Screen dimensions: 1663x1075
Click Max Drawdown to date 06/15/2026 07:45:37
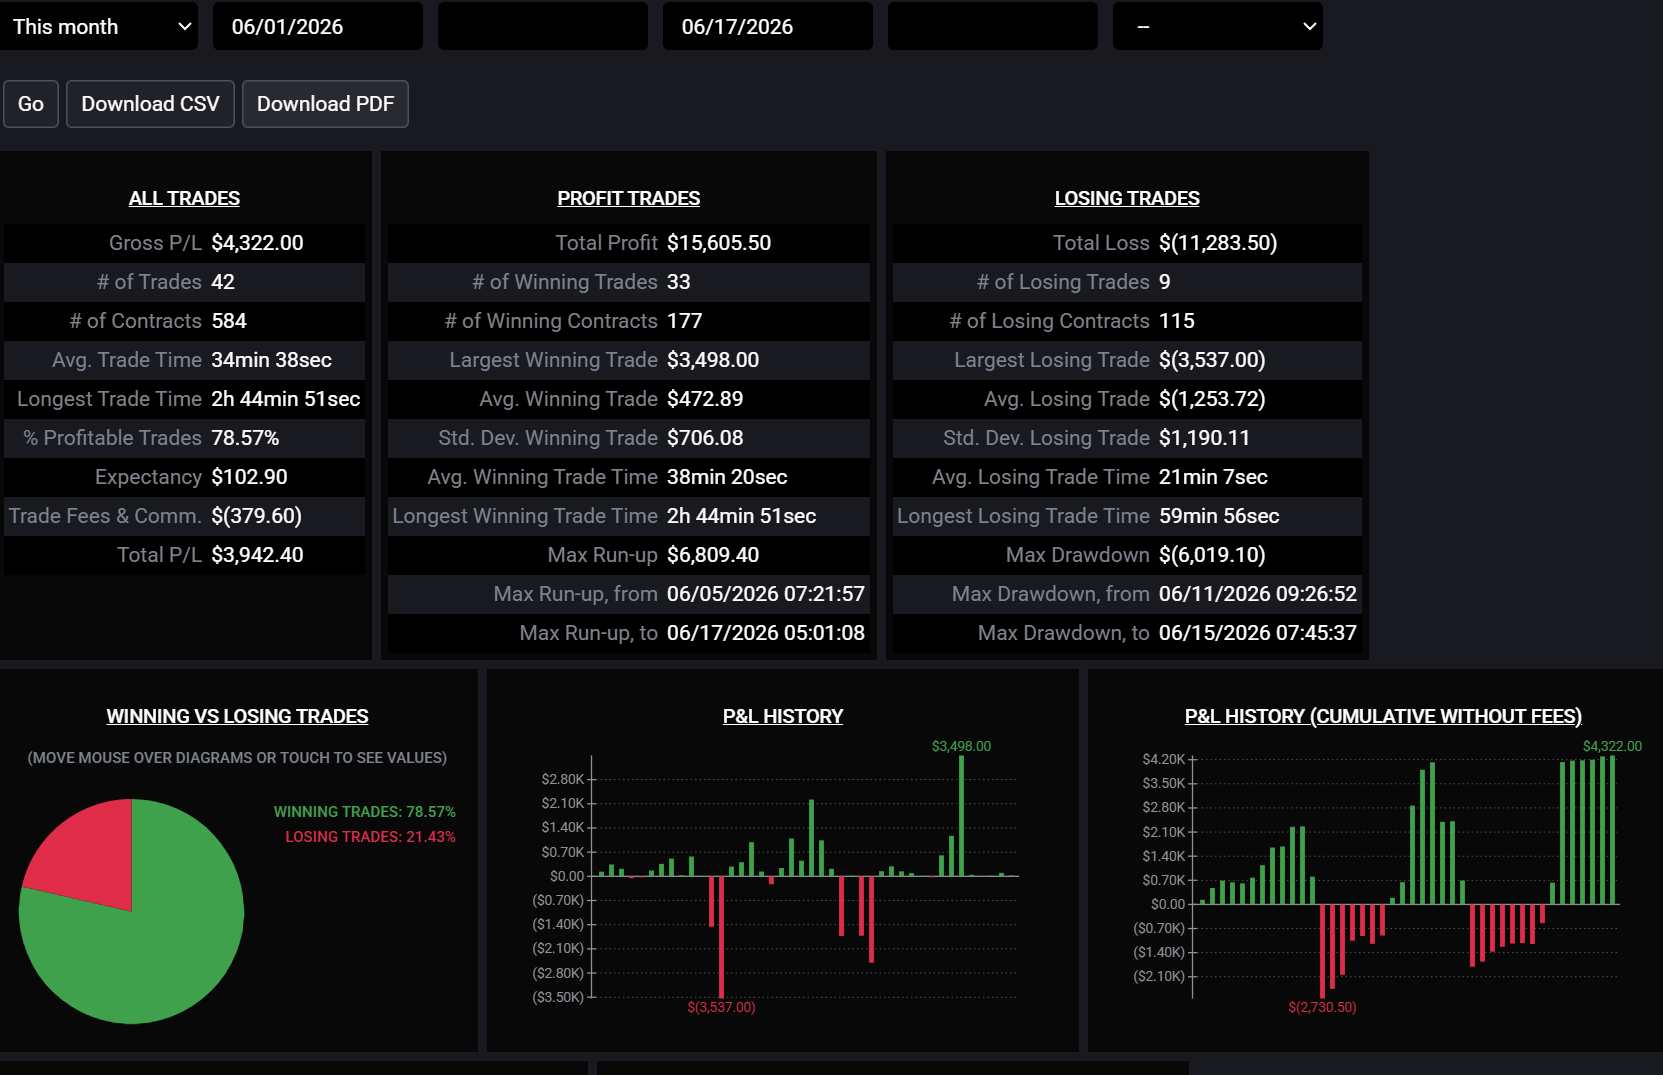[x=1258, y=633]
